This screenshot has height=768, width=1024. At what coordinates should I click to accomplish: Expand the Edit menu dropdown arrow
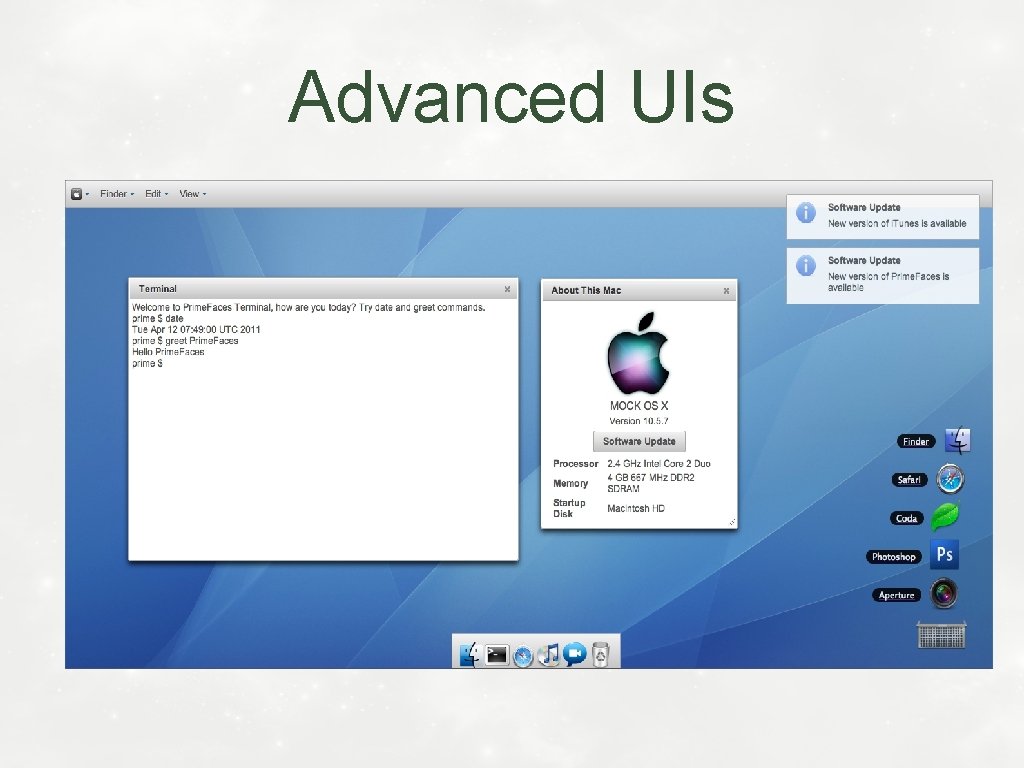tap(166, 195)
